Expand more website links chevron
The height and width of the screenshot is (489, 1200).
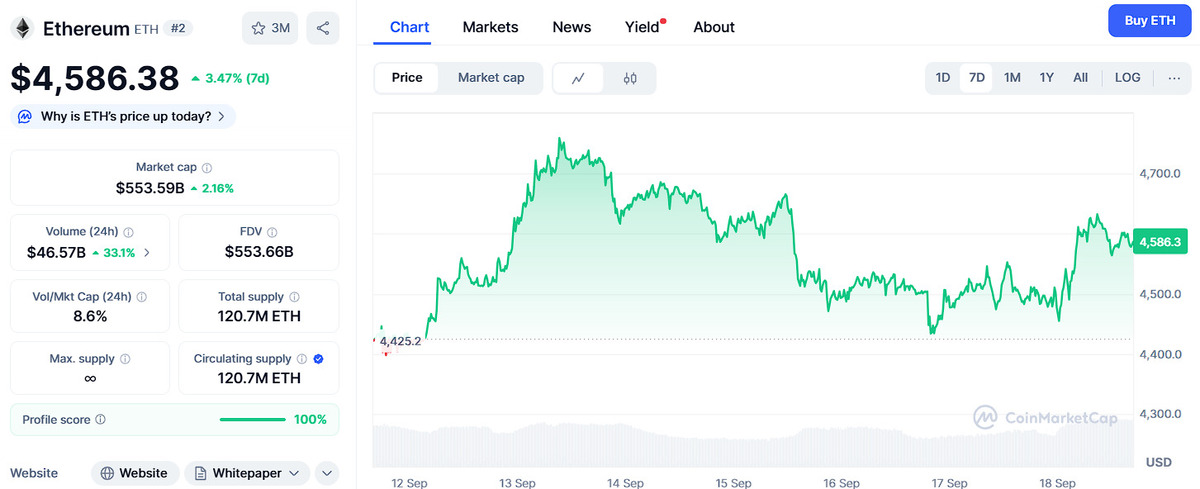327,473
